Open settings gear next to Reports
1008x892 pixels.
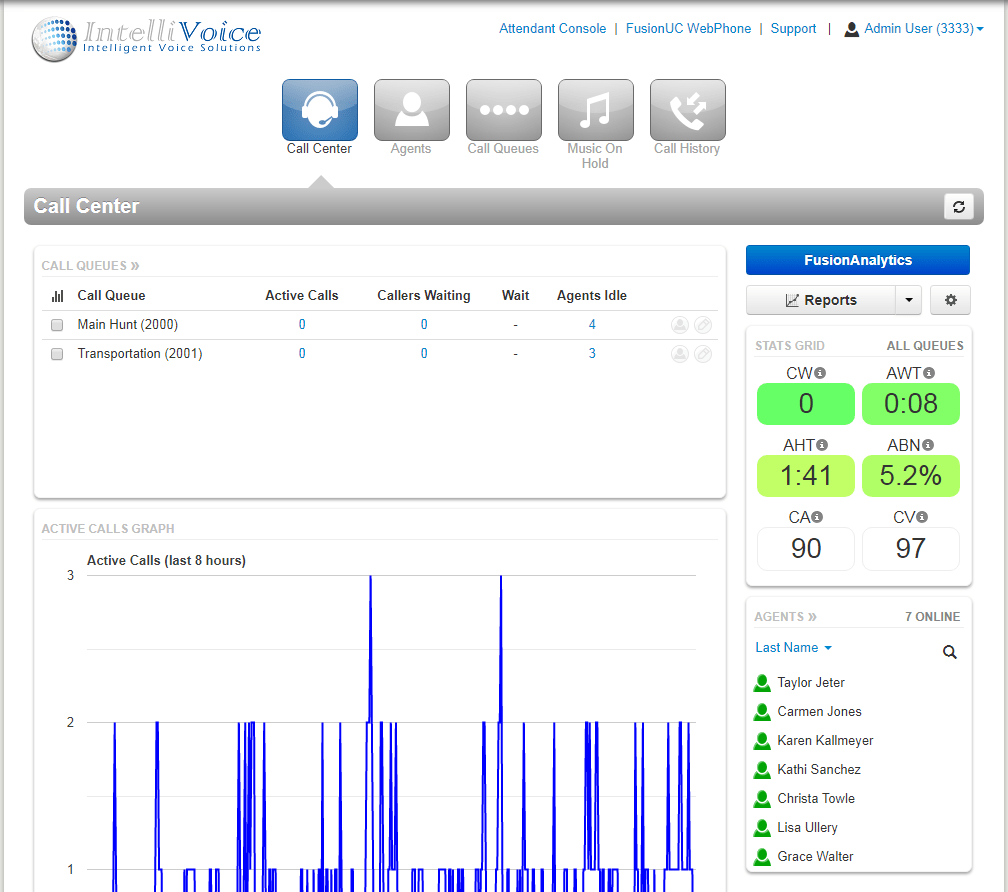(x=950, y=300)
